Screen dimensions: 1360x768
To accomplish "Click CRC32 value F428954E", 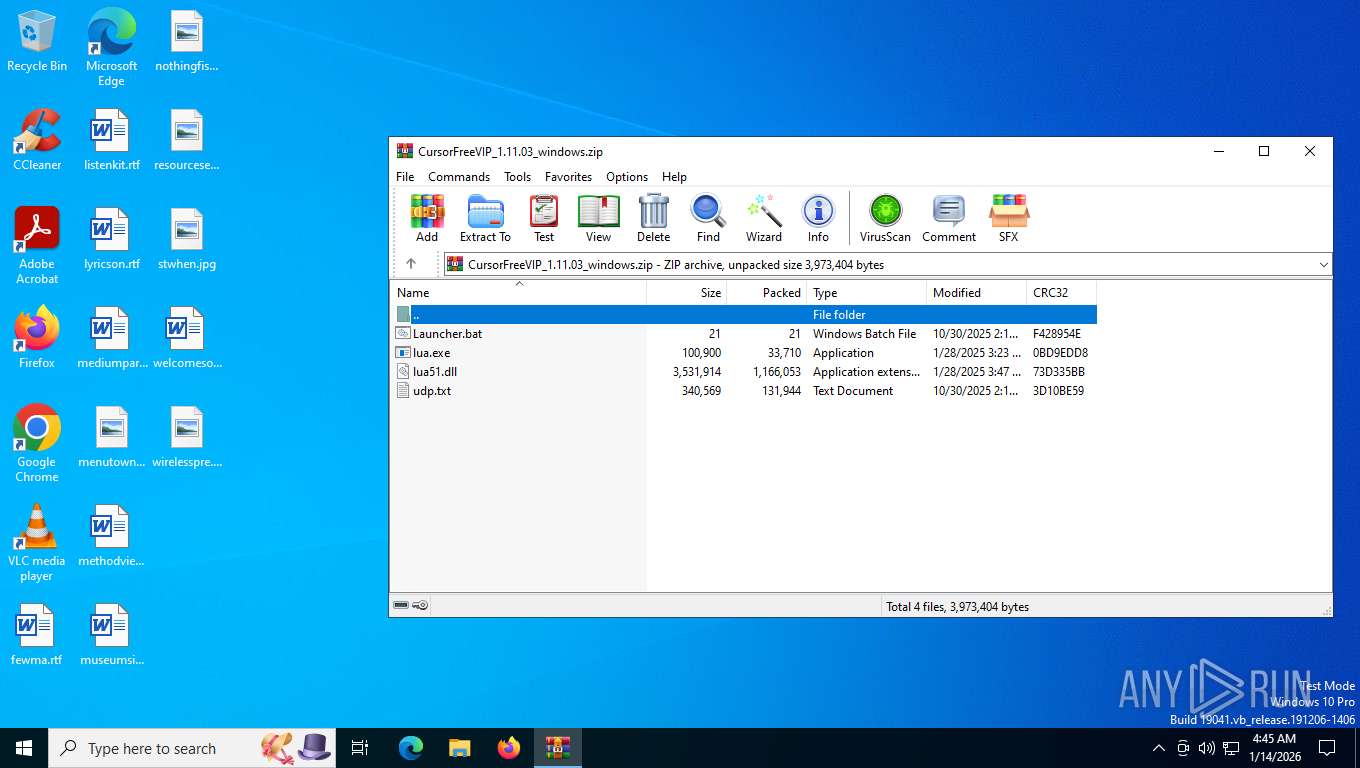I will point(1057,334).
